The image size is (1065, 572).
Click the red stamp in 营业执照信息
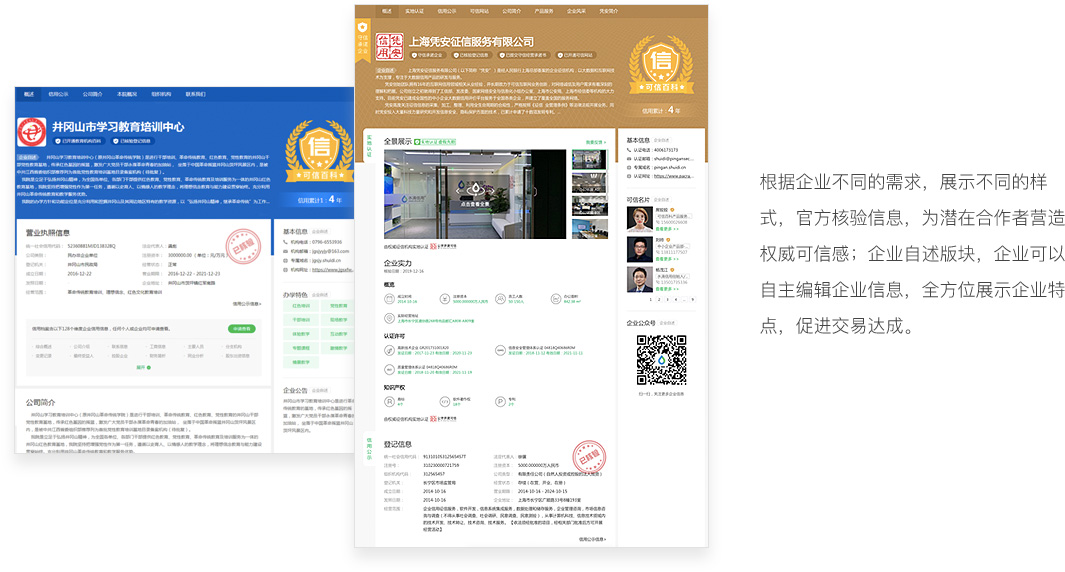pos(241,246)
